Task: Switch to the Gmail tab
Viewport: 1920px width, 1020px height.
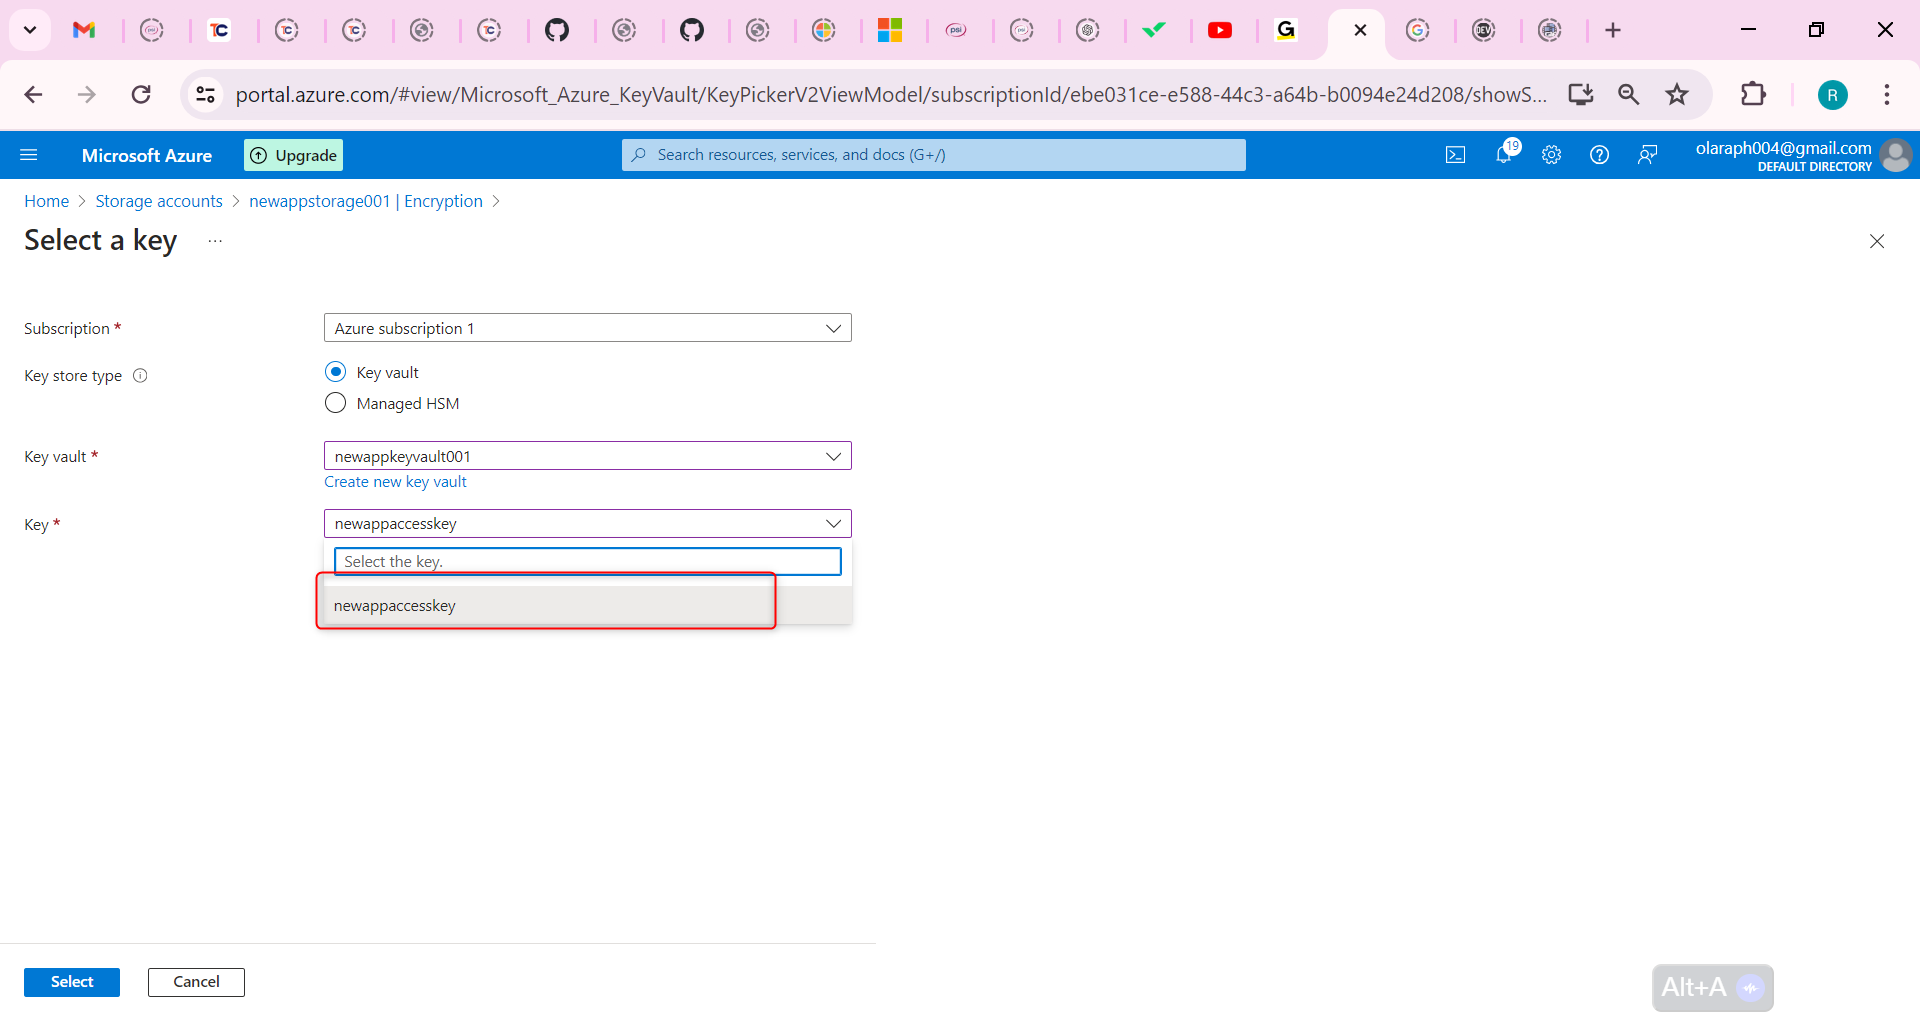Action: coord(84,30)
